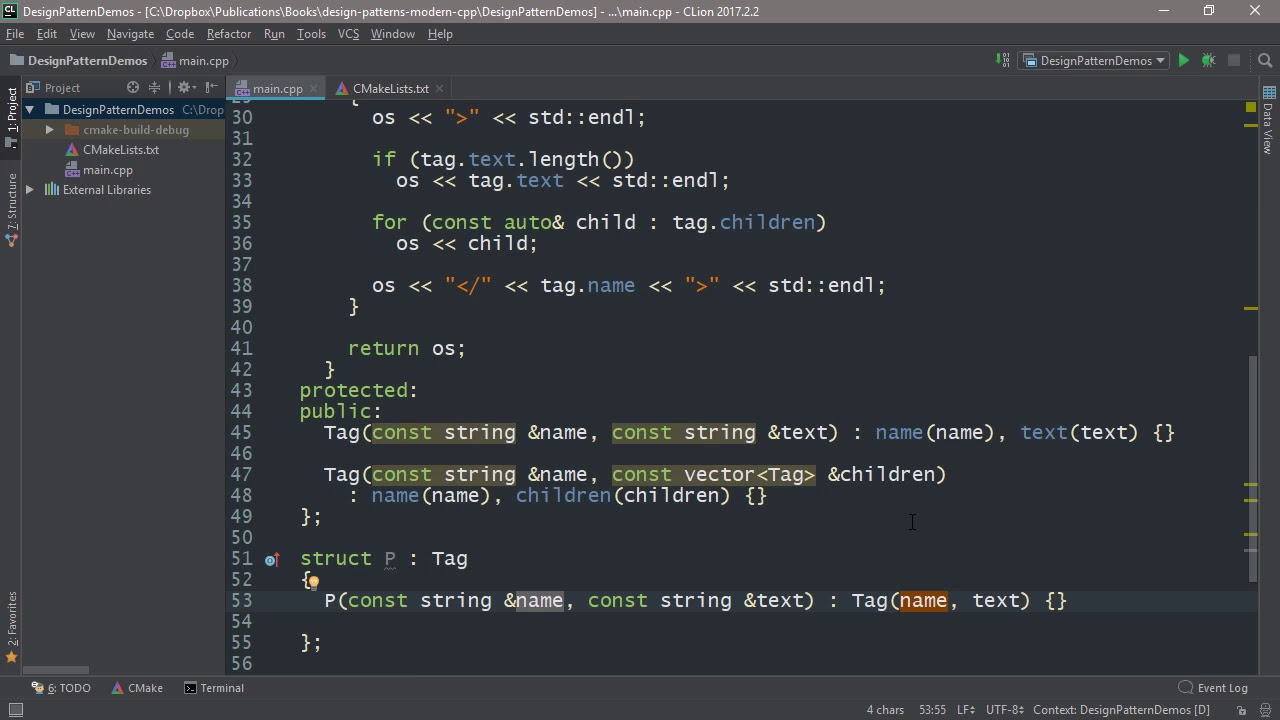The height and width of the screenshot is (720, 1280).
Task: Run the DesignPatternDemos configuration
Action: (1183, 60)
